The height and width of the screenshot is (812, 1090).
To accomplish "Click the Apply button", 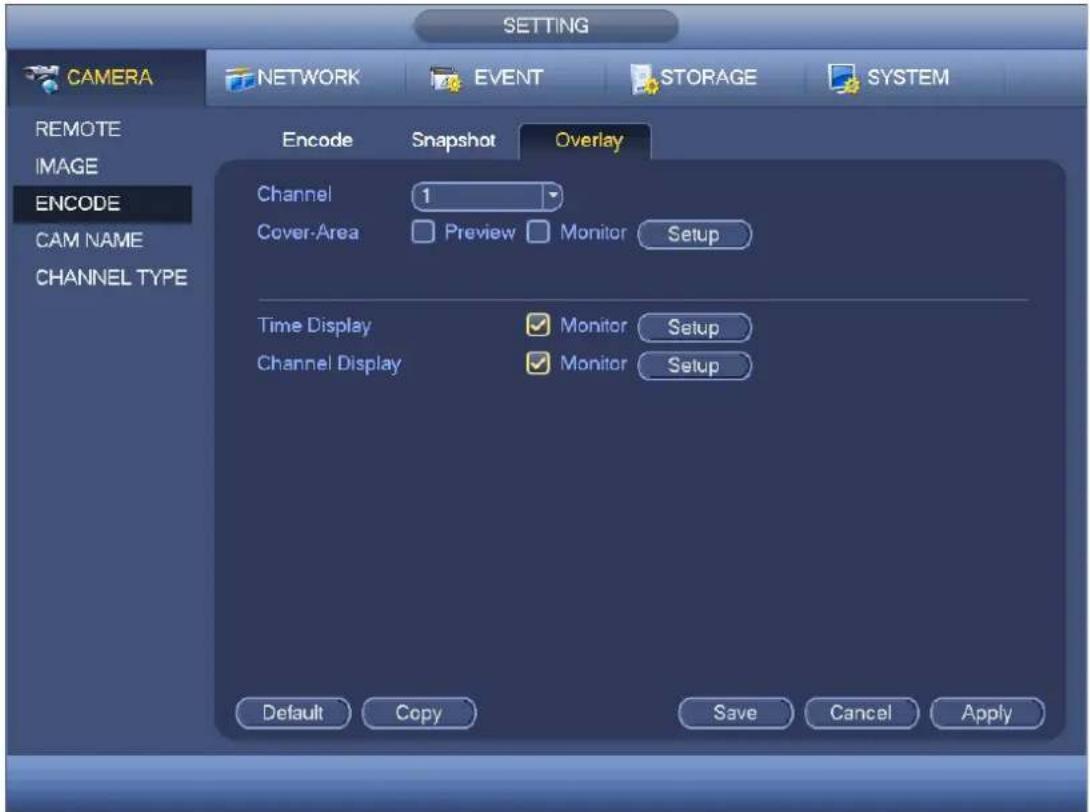I will [987, 713].
